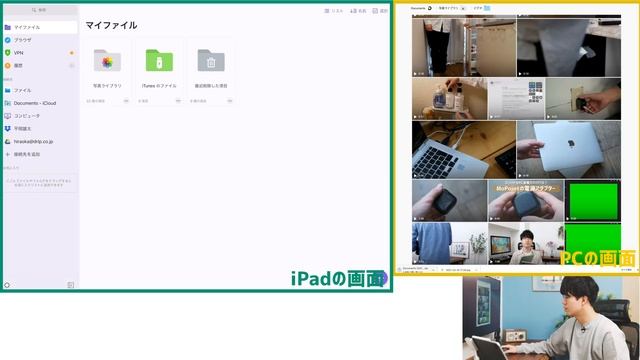Click the plus 接続先を追加 item

click(x=40, y=154)
